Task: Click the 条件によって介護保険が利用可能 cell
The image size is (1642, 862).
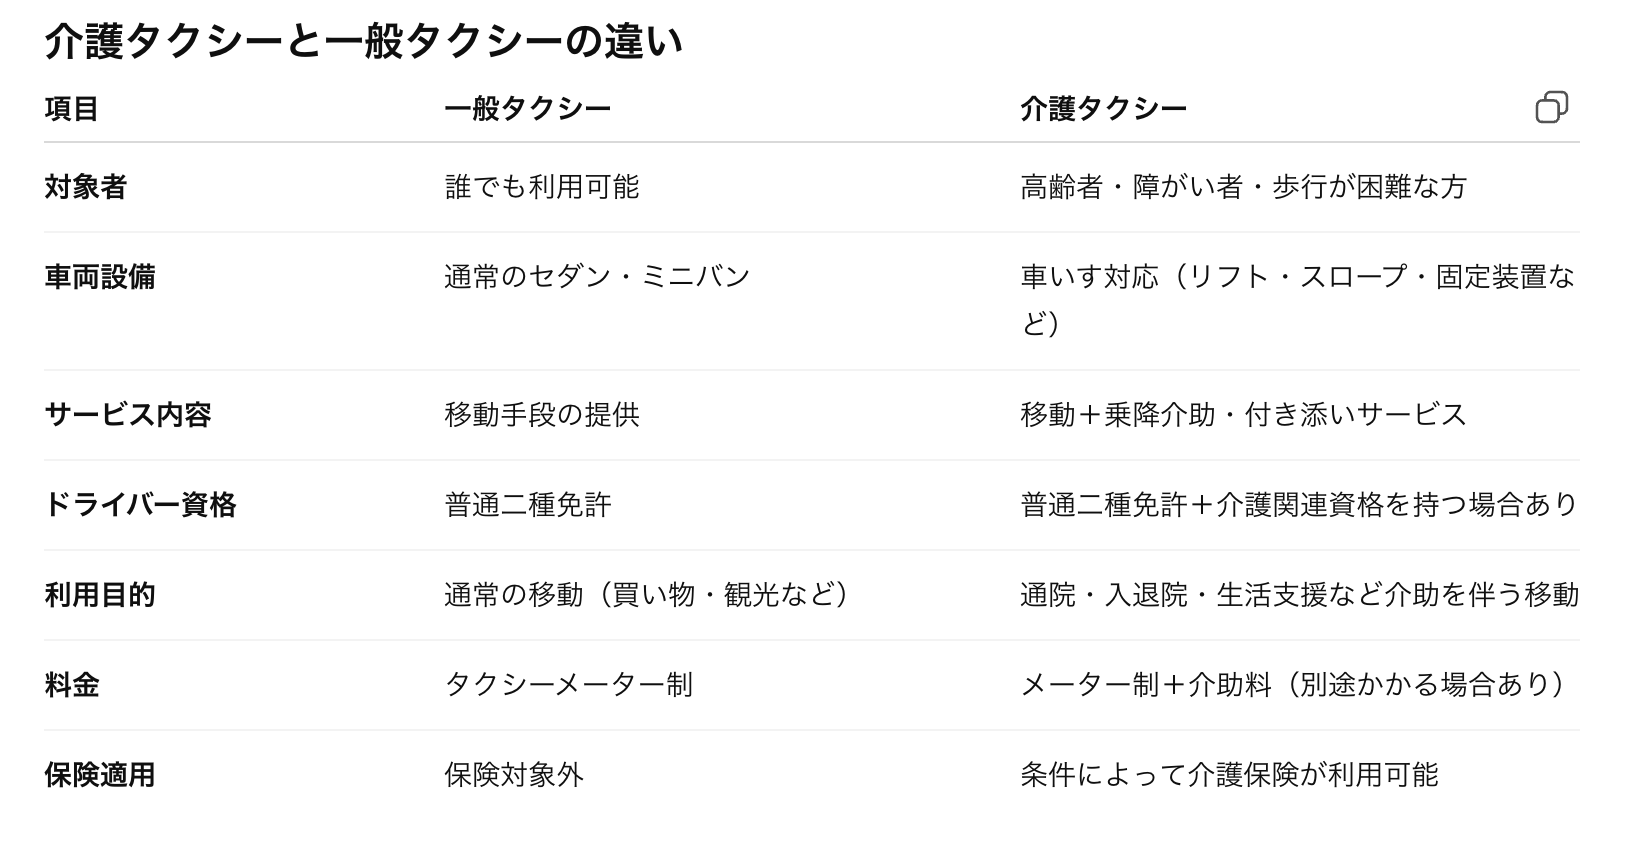Action: pyautogui.click(x=1229, y=775)
